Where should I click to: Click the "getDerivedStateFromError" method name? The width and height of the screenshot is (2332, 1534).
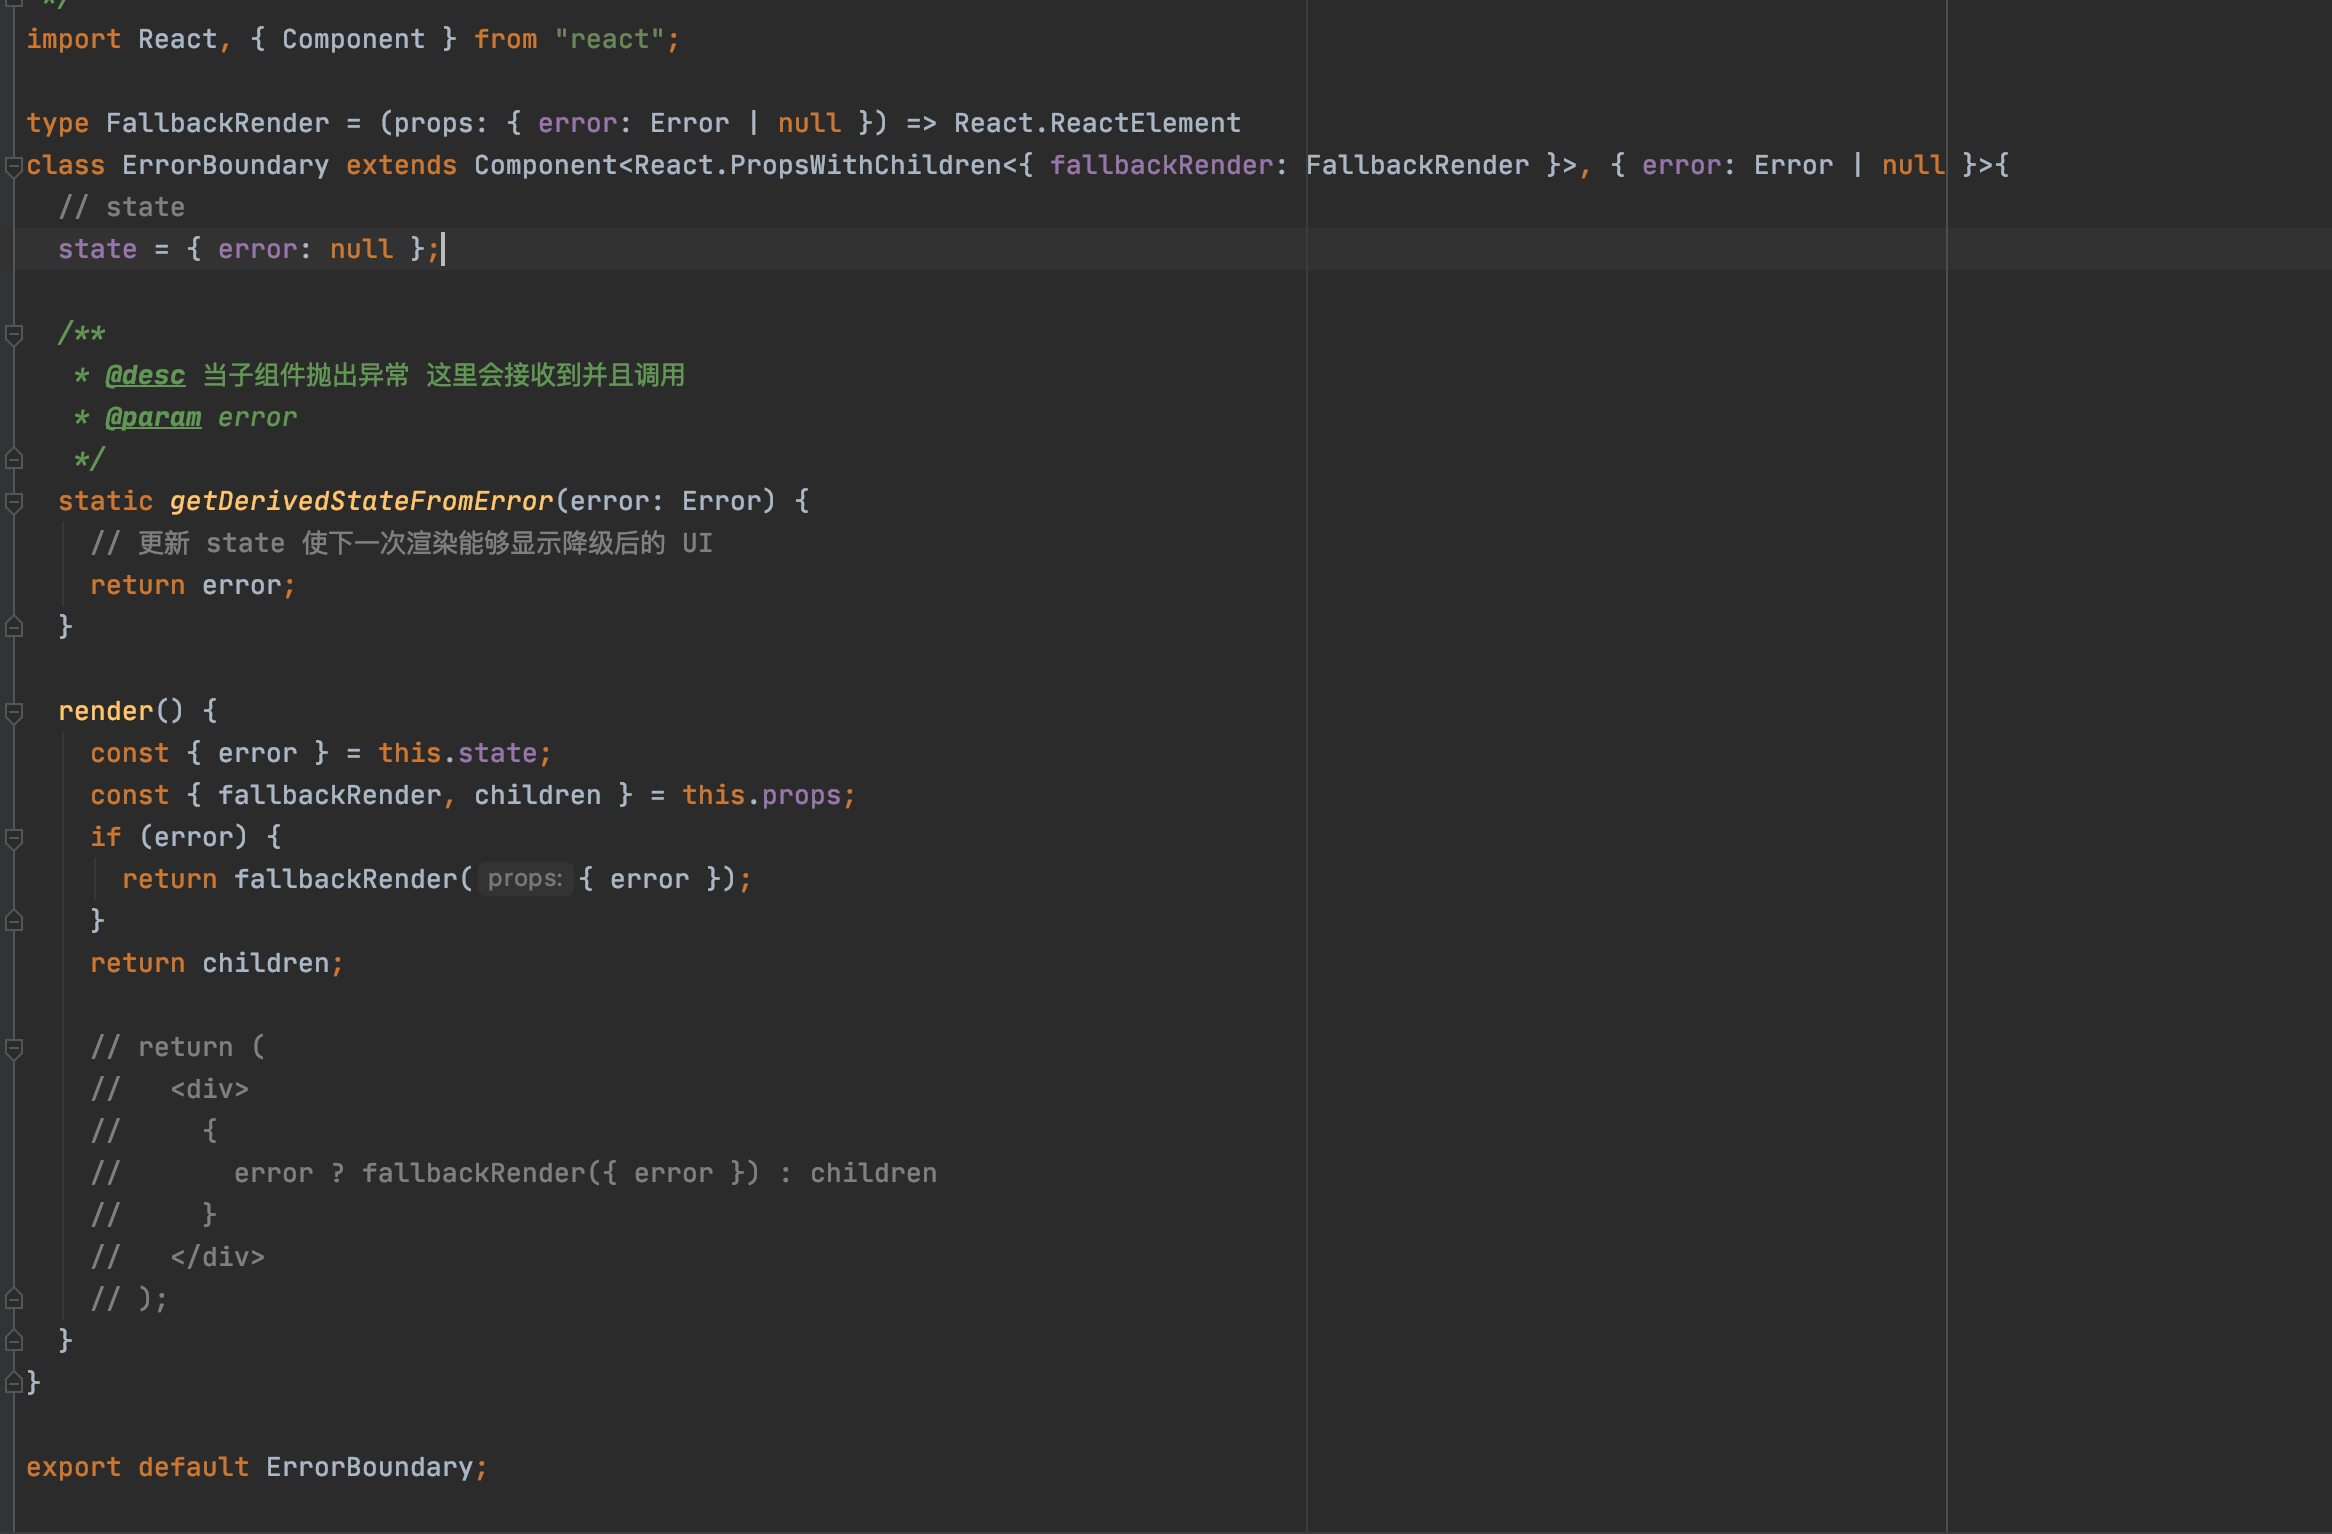tap(361, 501)
